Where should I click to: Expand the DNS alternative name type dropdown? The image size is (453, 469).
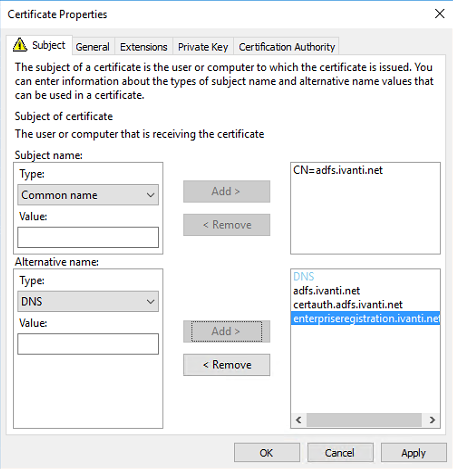point(88,301)
